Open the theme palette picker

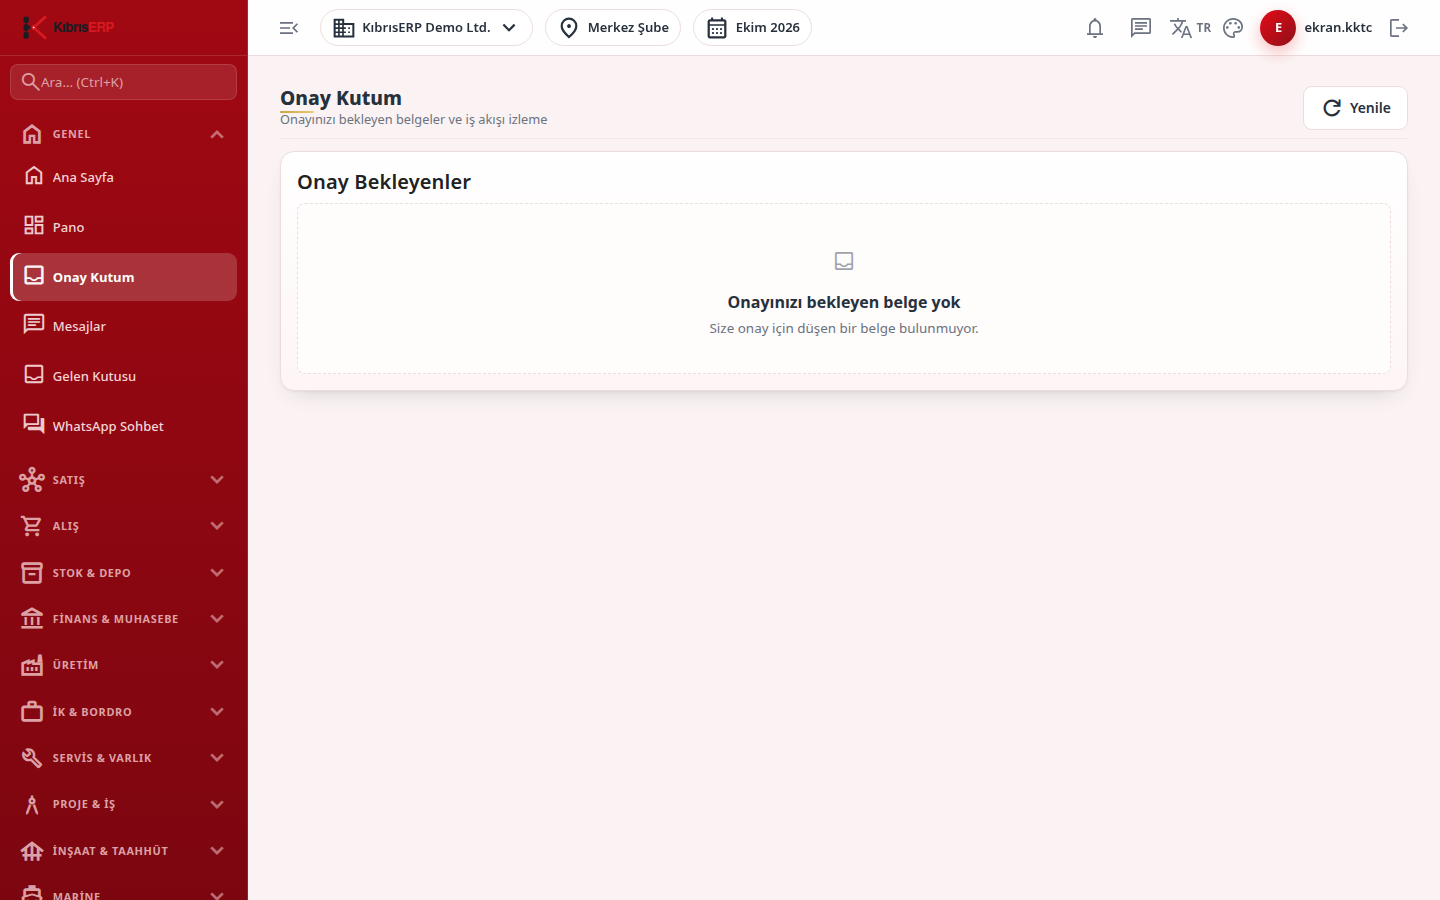[x=1233, y=28]
